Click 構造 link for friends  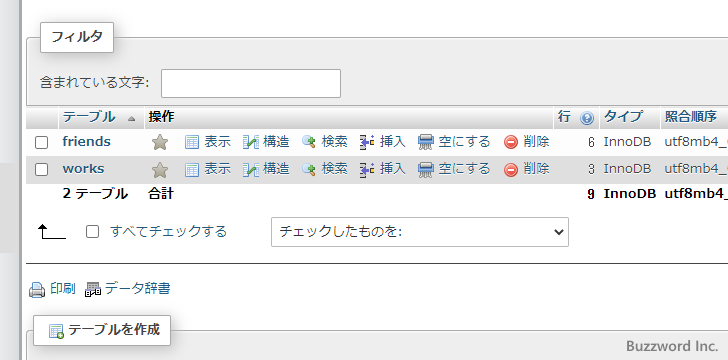(x=276, y=142)
